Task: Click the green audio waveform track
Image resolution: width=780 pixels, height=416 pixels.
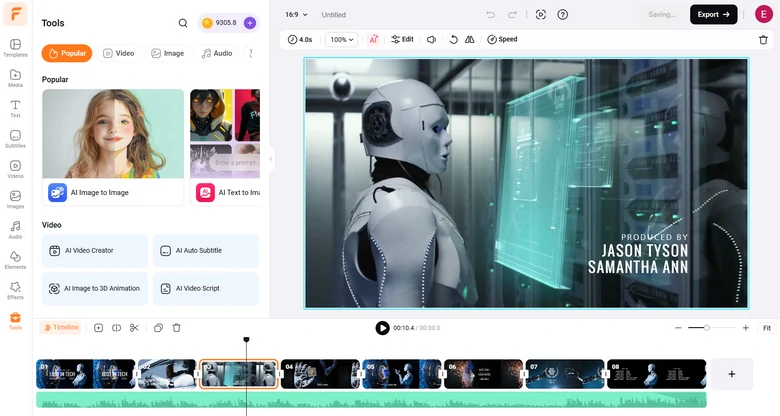Action: [371, 400]
